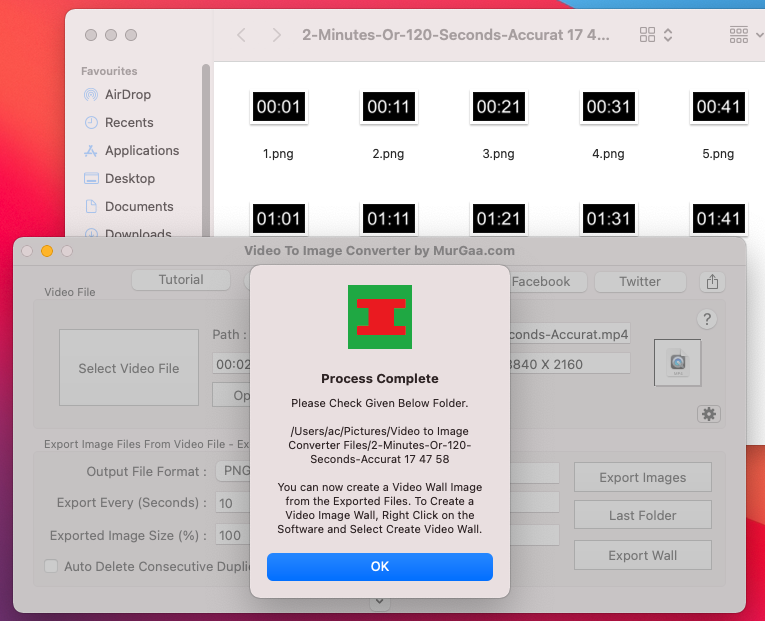Open the Twitter button
765x621 pixels.
tap(640, 281)
